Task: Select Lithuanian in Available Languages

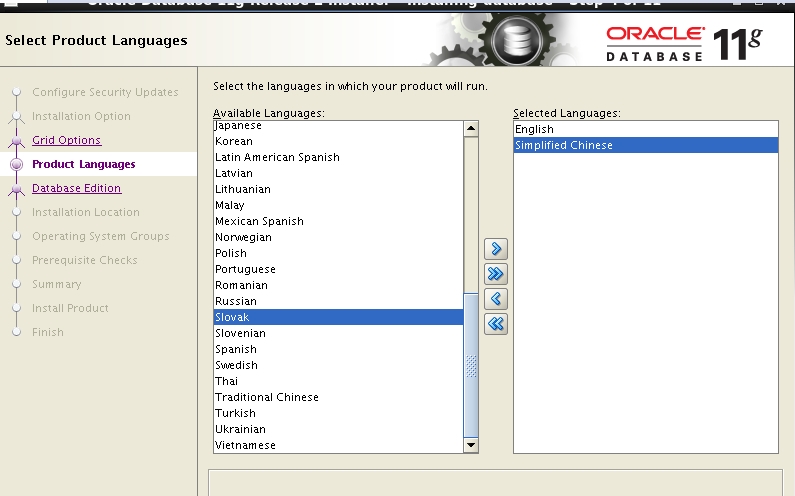Action: [x=338, y=189]
